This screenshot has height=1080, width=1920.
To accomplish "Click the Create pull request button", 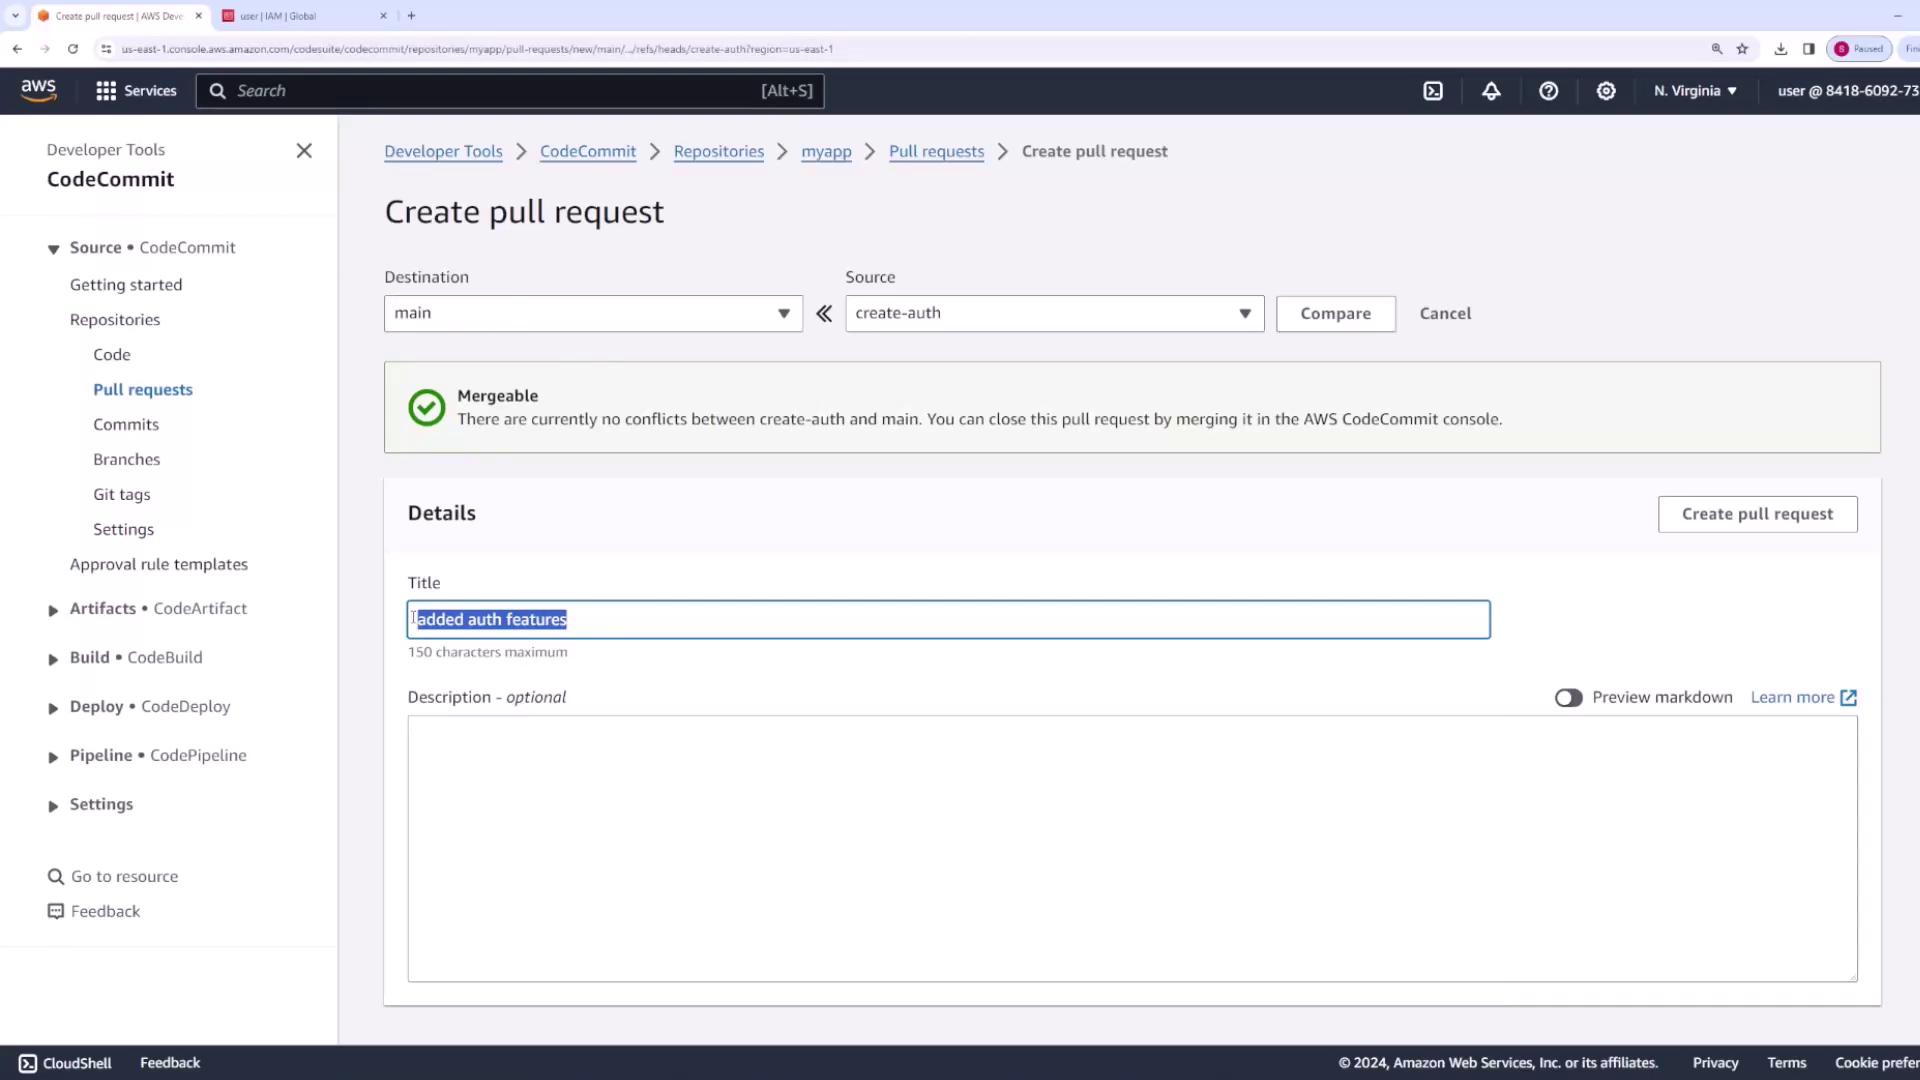I will (x=1757, y=514).
